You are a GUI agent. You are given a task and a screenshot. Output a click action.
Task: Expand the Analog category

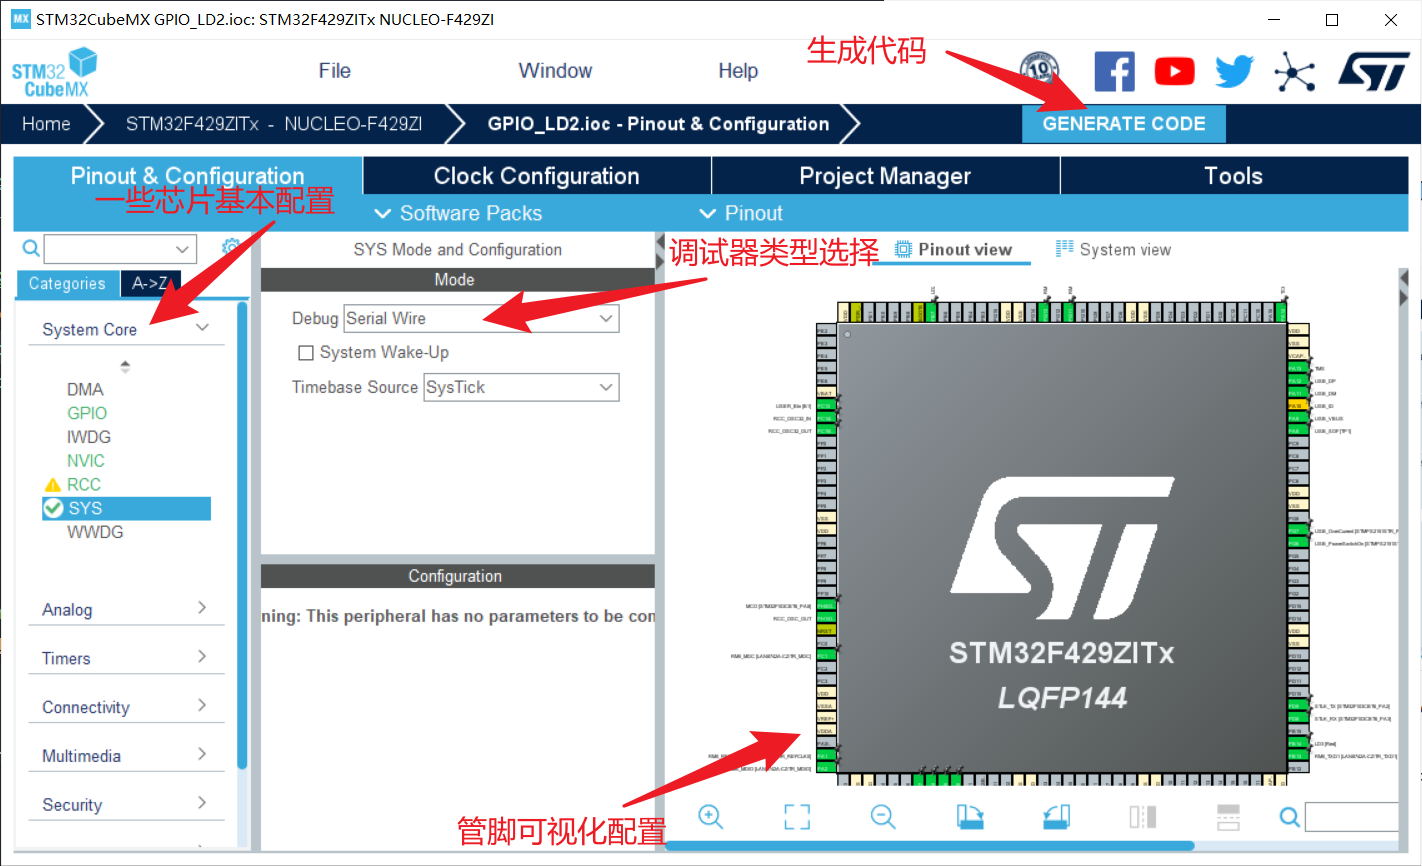(x=126, y=609)
